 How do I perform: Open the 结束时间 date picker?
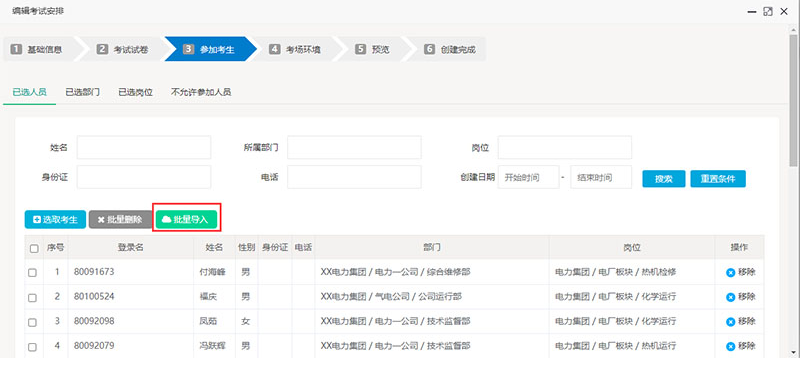click(601, 177)
